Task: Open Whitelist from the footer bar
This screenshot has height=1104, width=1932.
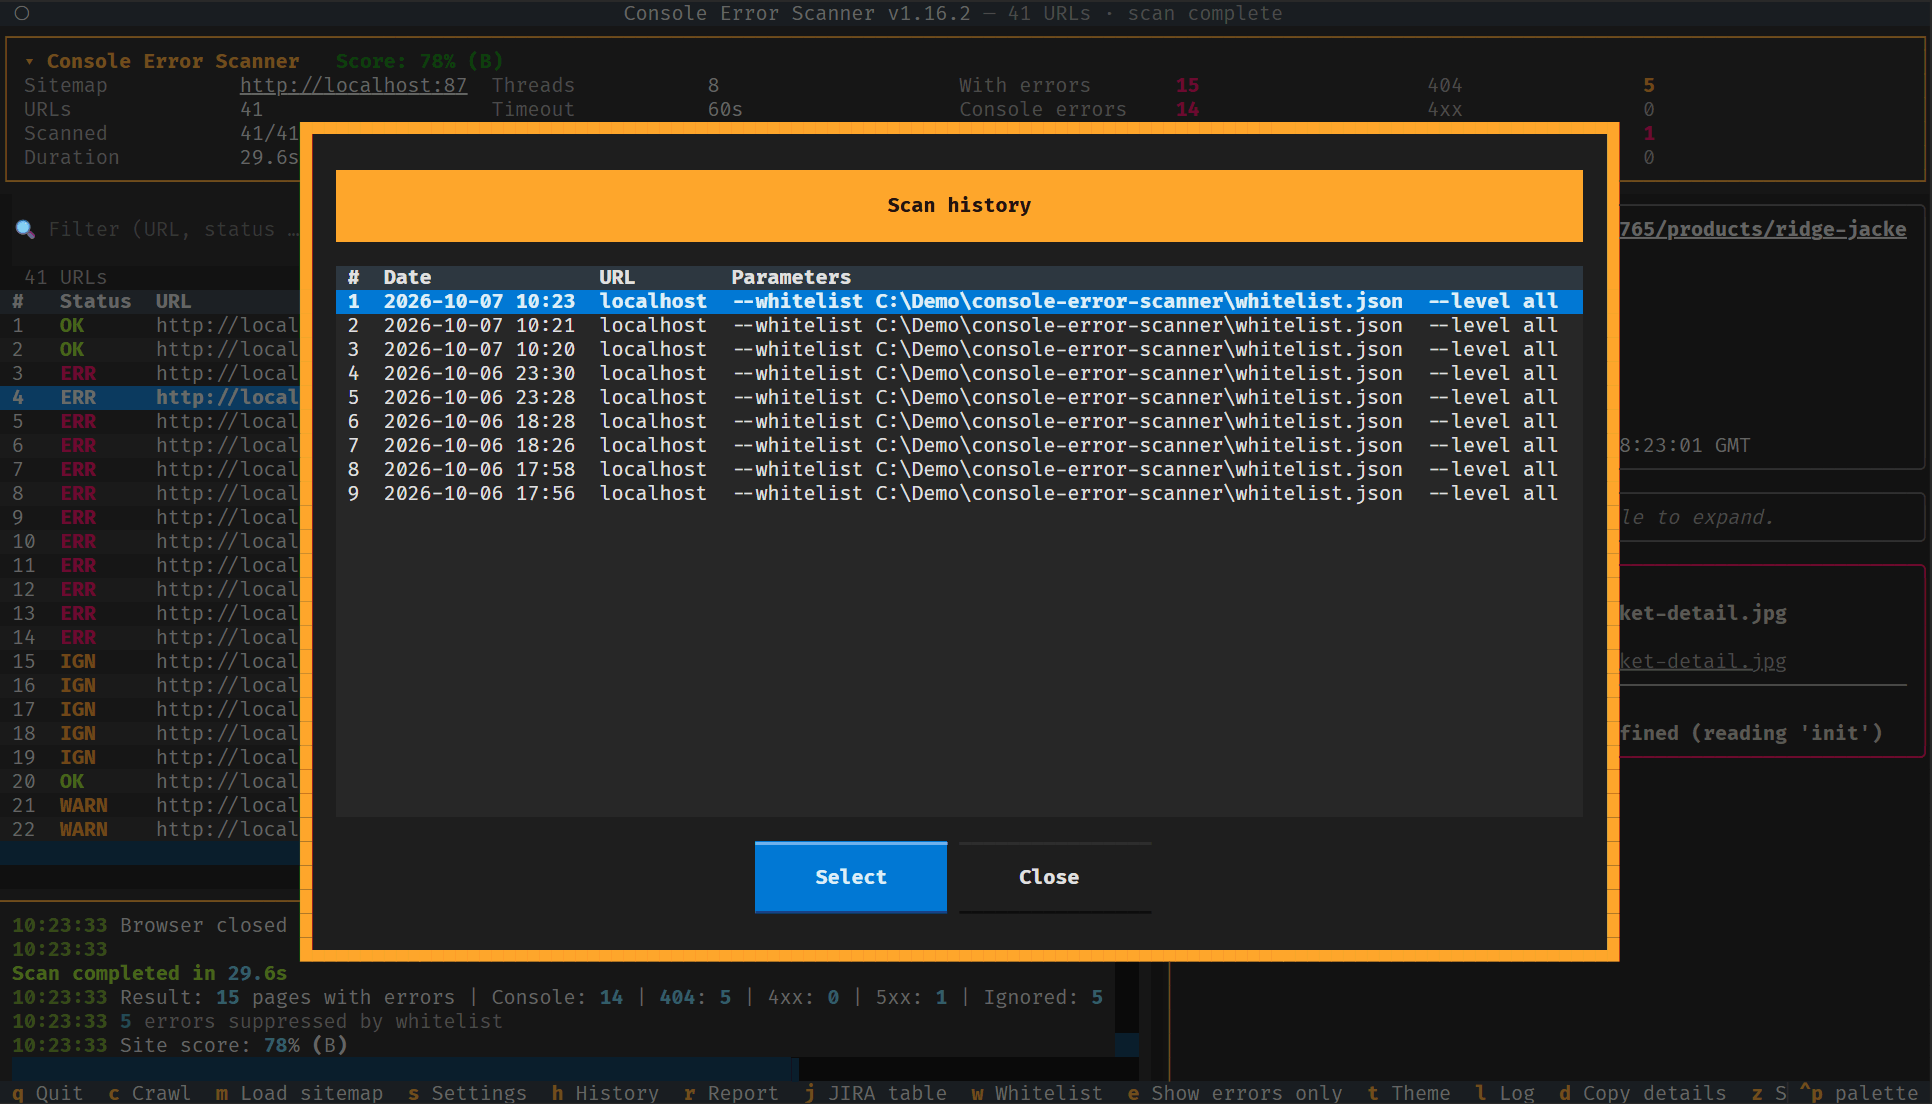Action: click(1036, 1093)
